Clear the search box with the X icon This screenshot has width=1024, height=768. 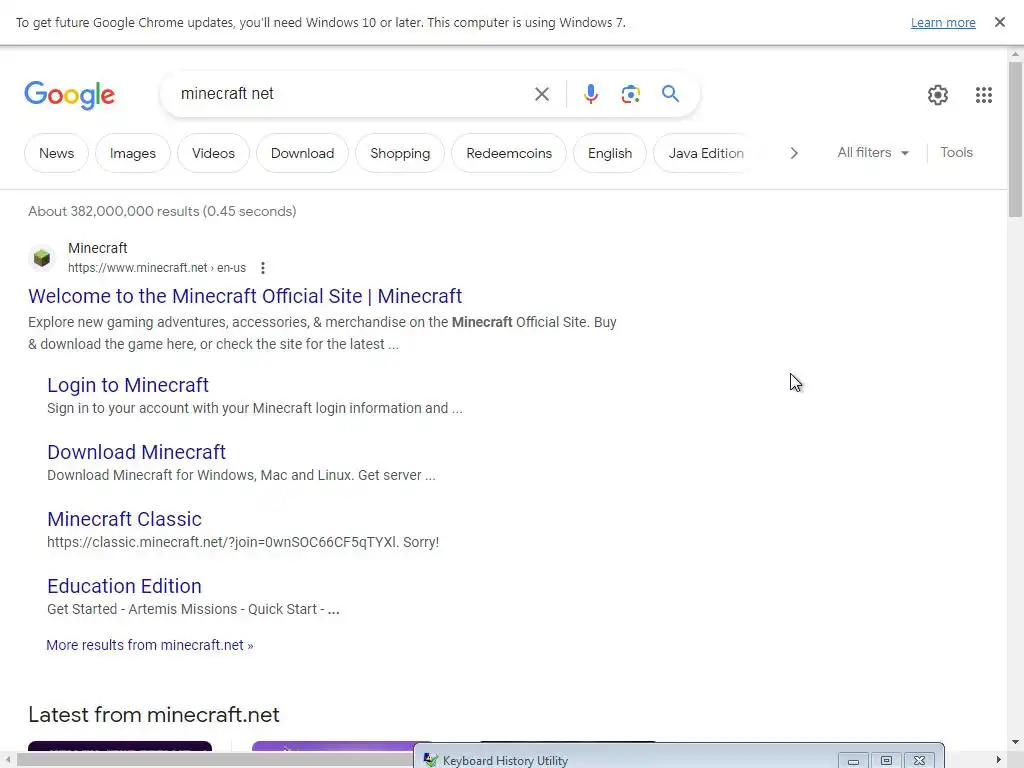click(541, 94)
